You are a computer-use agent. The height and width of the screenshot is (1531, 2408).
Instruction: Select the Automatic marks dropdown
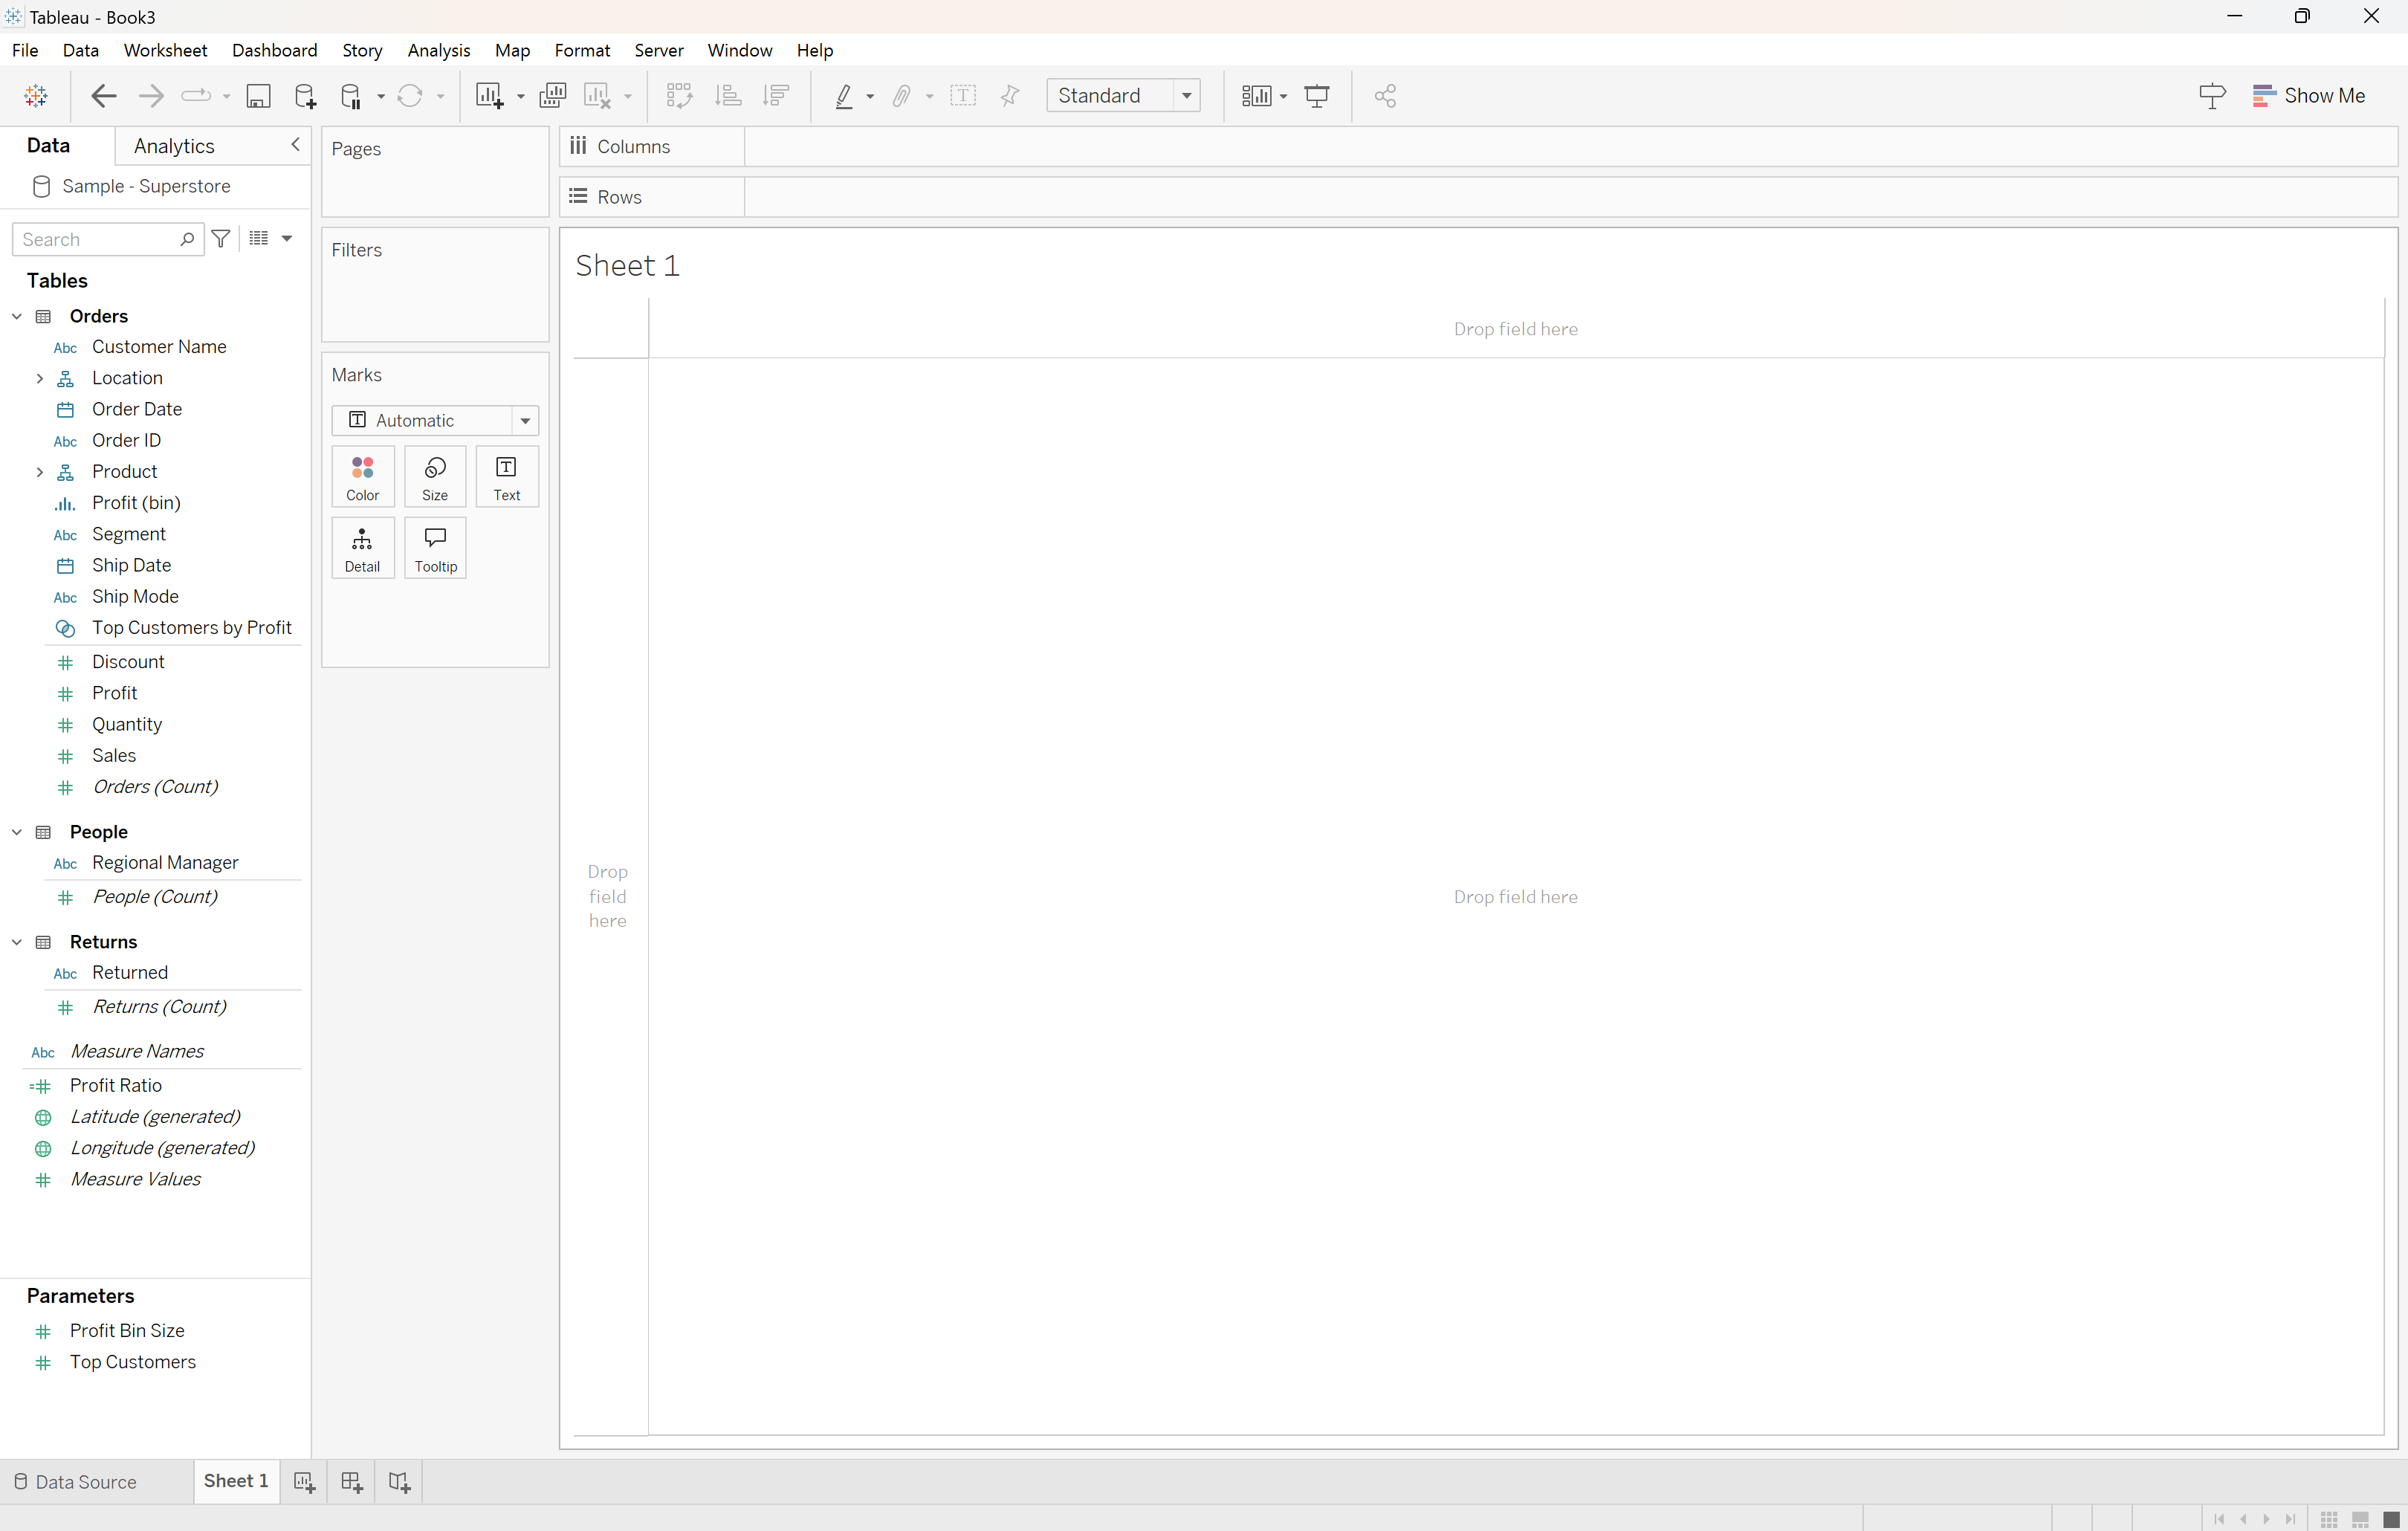pyautogui.click(x=436, y=420)
